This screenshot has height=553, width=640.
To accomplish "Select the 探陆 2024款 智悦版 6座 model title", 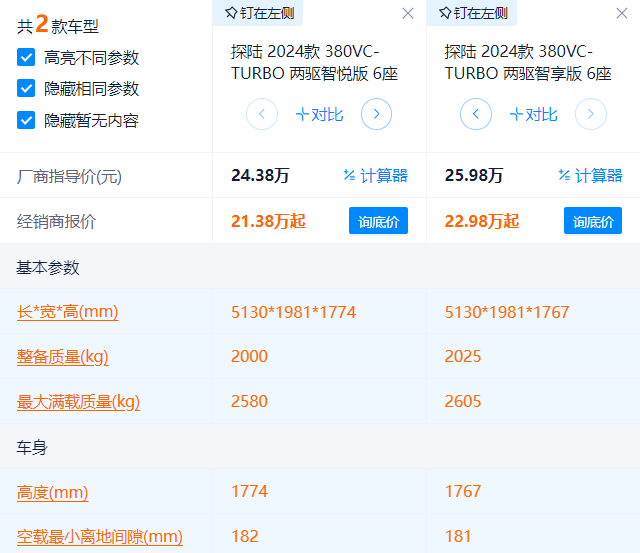I will pyautogui.click(x=314, y=62).
